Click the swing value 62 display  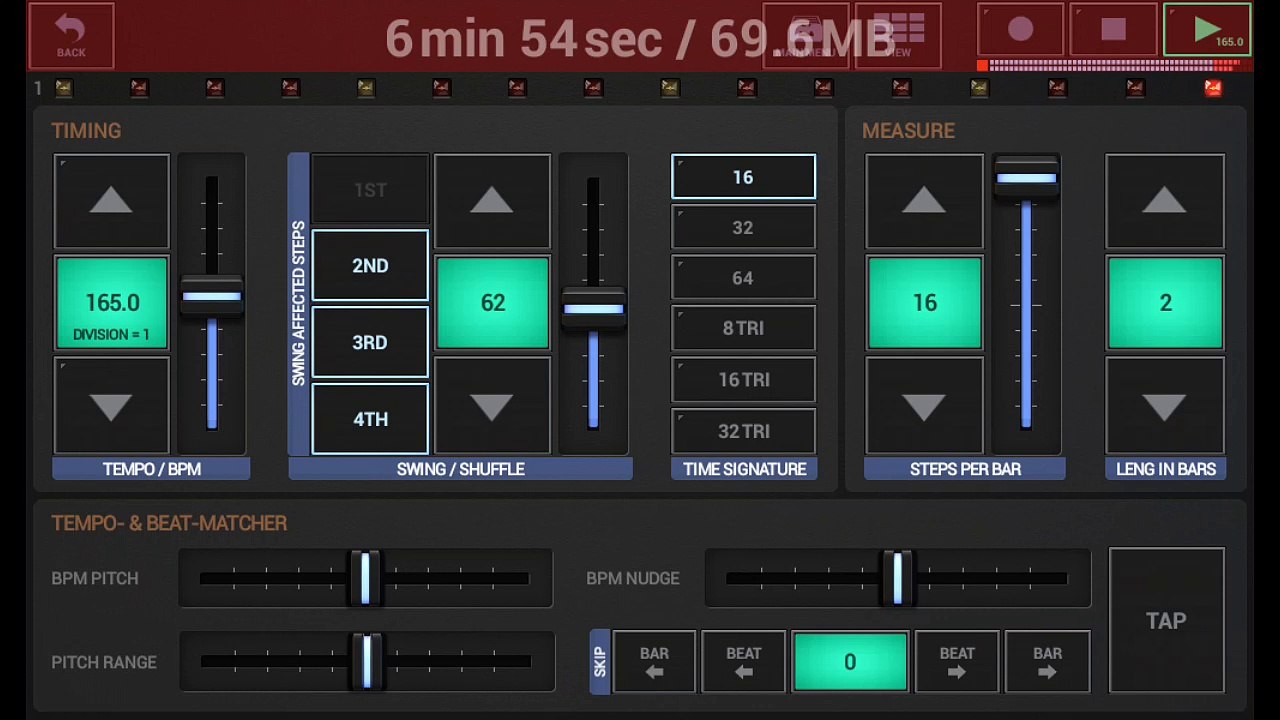(492, 303)
